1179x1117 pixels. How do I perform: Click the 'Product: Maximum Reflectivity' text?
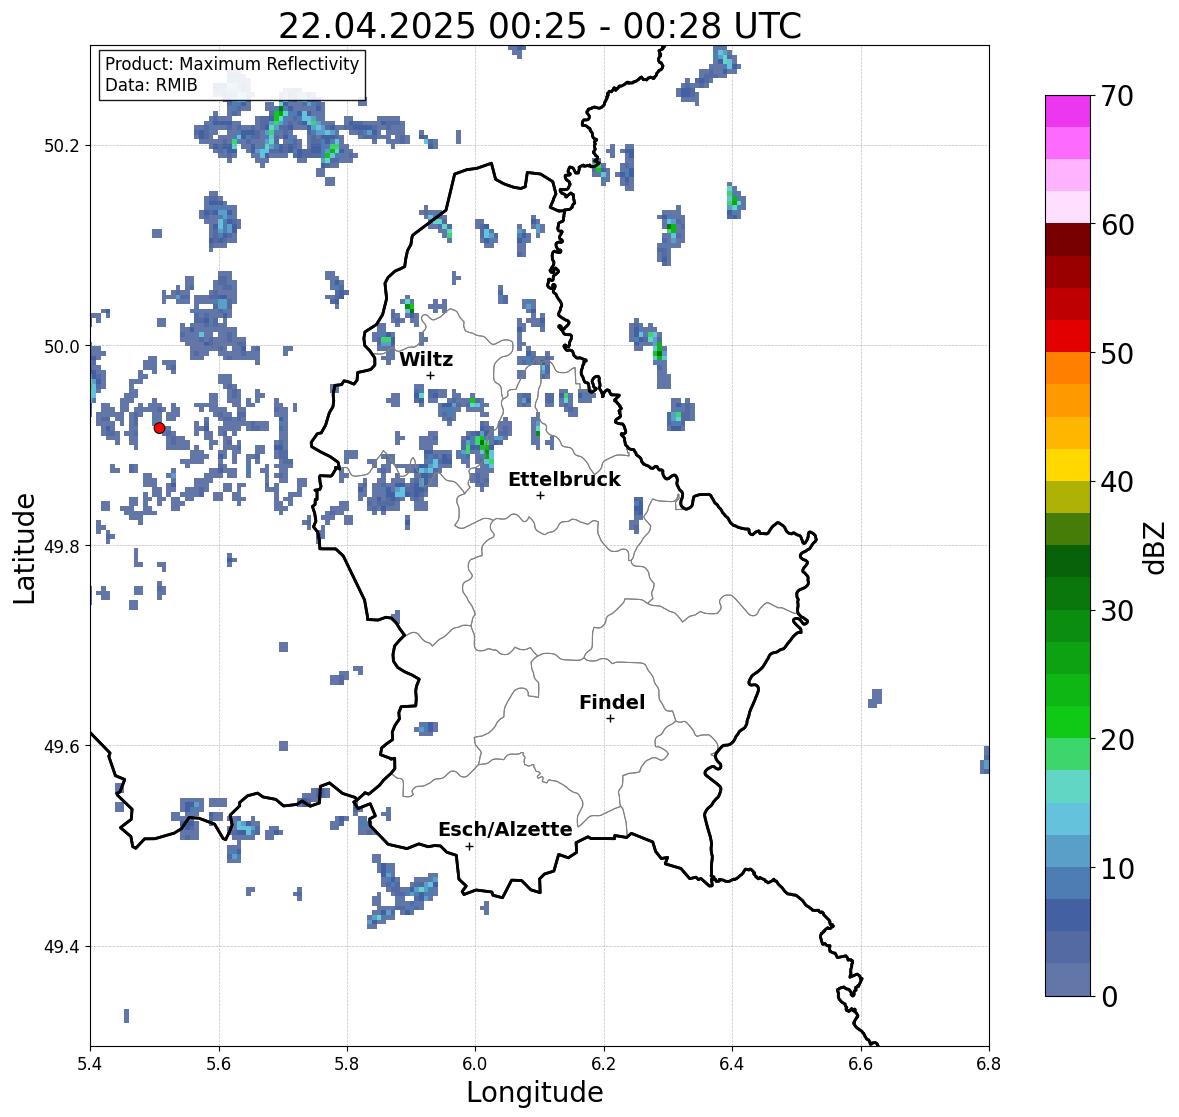tap(232, 64)
